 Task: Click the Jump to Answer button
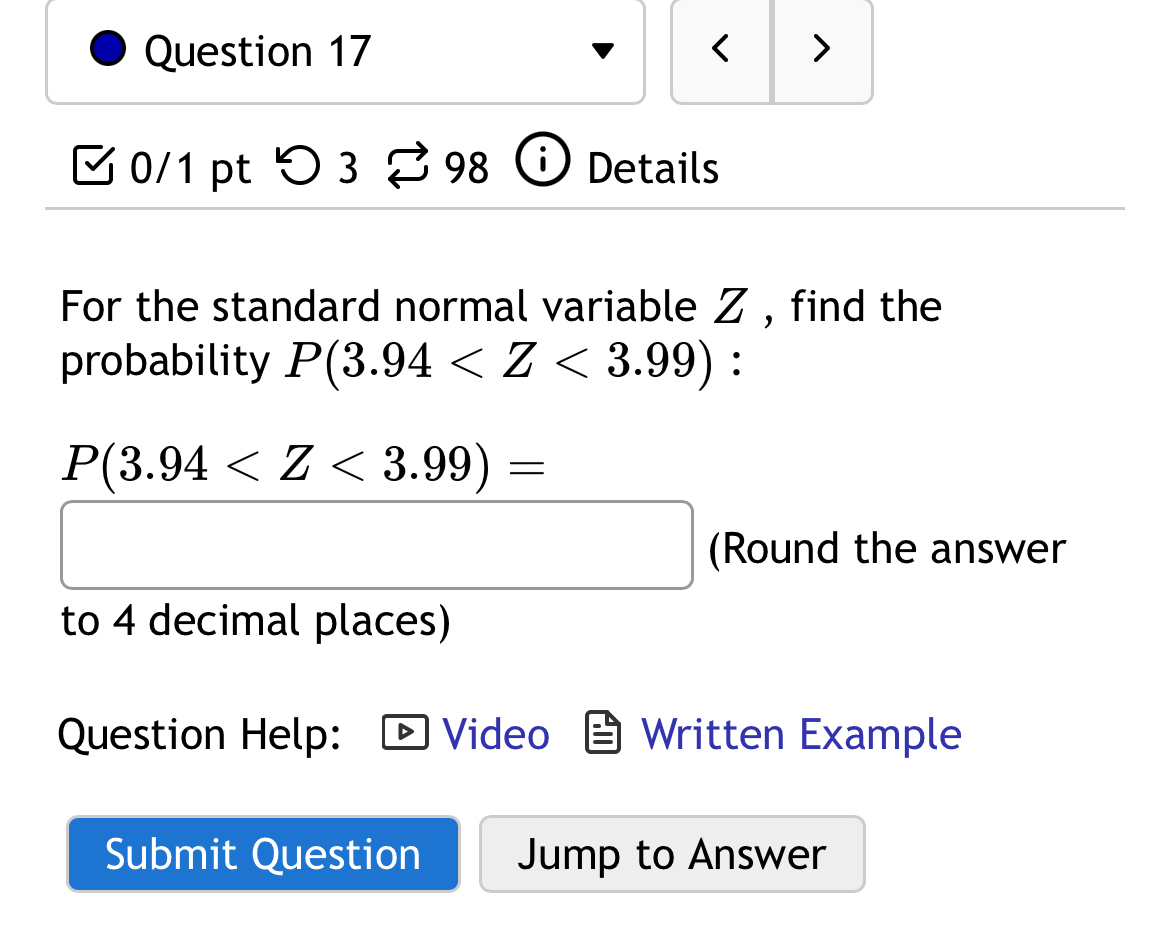pos(672,853)
